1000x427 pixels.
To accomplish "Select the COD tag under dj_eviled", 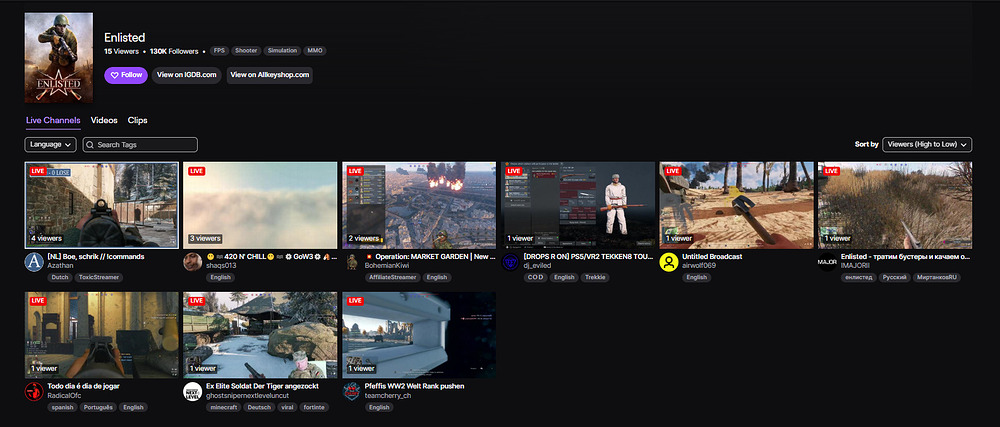I will coord(535,277).
